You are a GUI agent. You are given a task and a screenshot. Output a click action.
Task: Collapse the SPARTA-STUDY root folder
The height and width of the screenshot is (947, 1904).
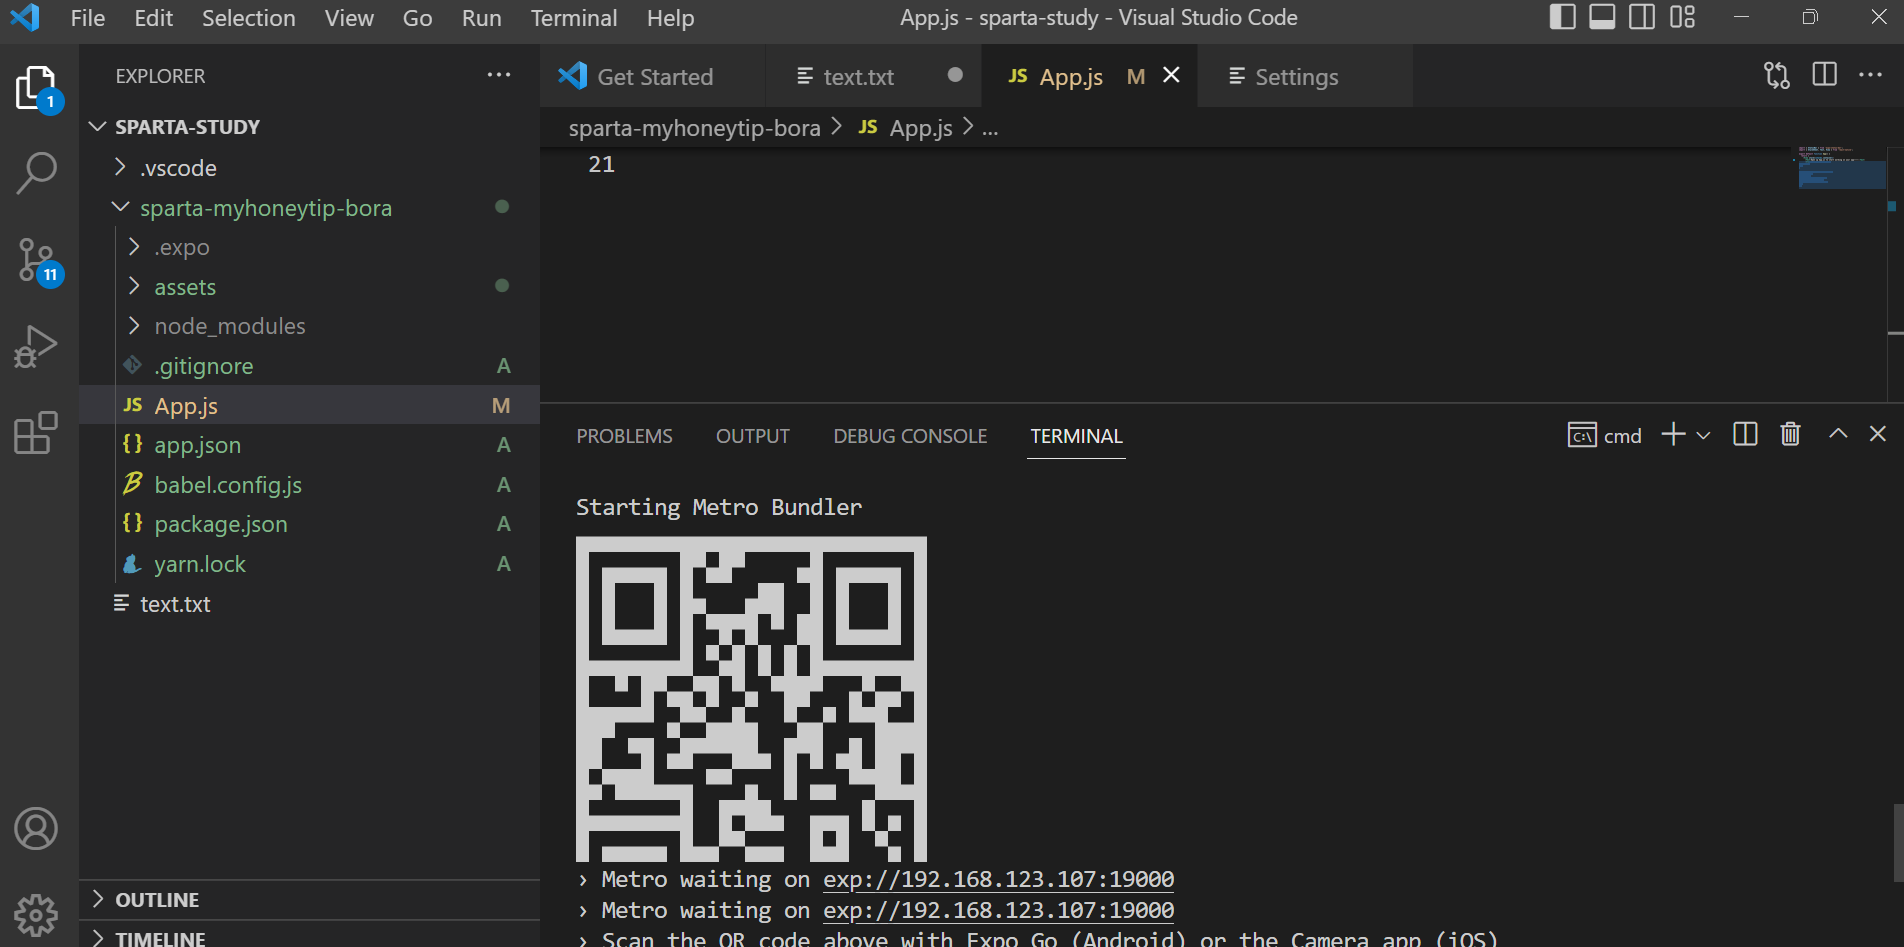97,126
